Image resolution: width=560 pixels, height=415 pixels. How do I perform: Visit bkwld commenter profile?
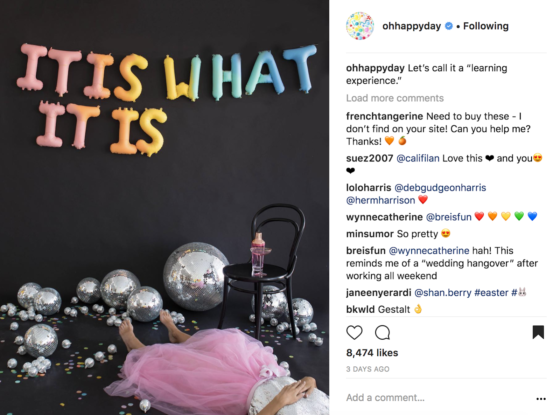click(x=360, y=309)
